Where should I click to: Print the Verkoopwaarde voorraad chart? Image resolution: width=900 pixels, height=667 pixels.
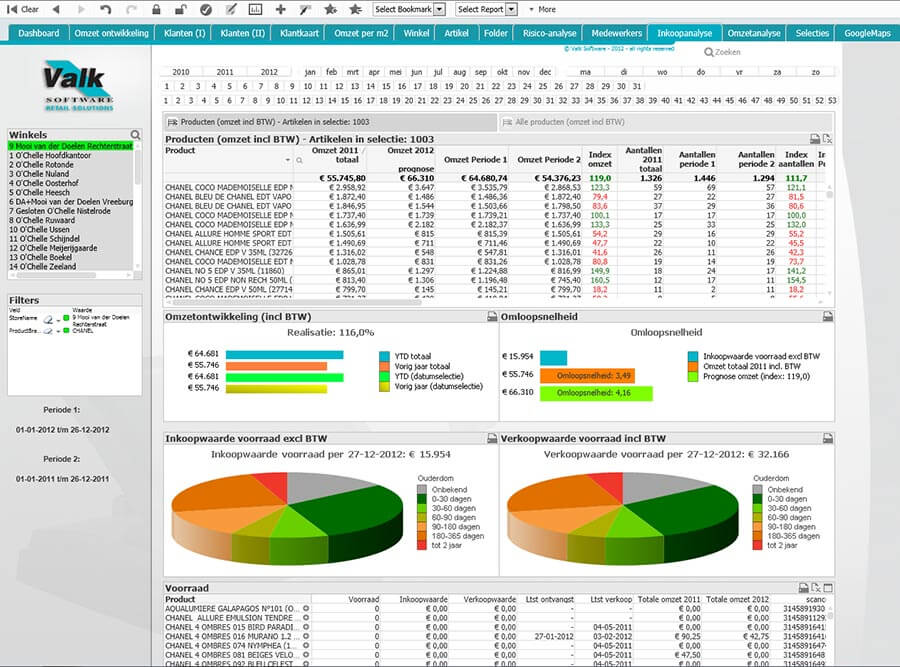point(828,439)
